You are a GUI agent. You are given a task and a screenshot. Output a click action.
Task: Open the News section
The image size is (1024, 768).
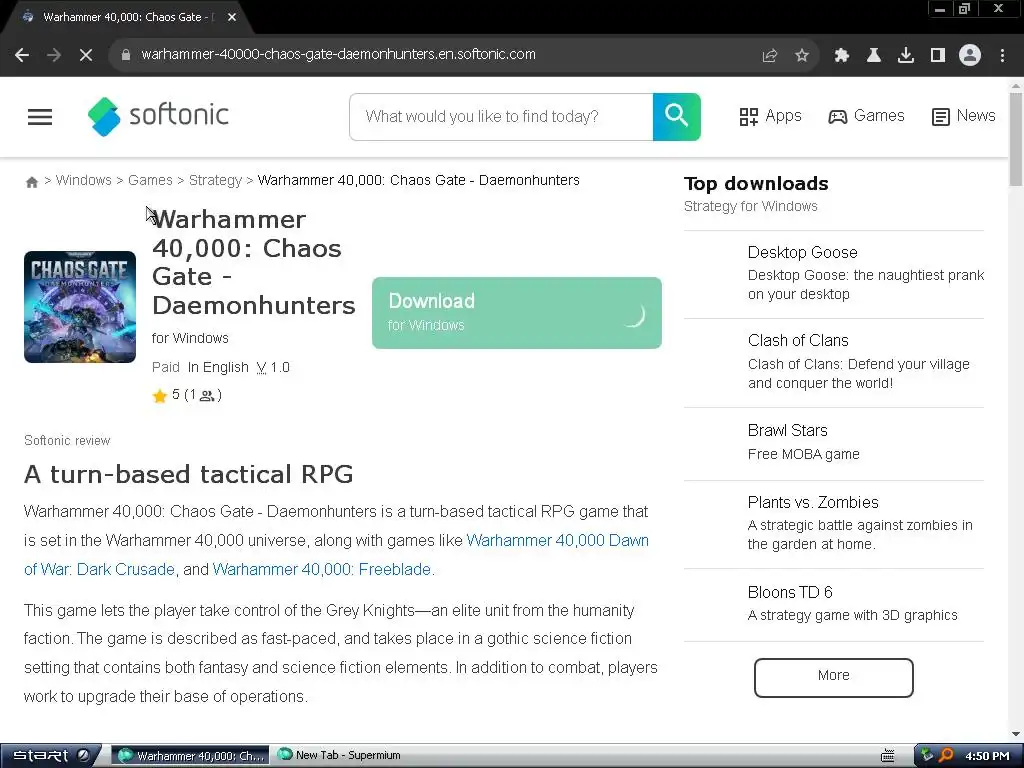click(963, 116)
